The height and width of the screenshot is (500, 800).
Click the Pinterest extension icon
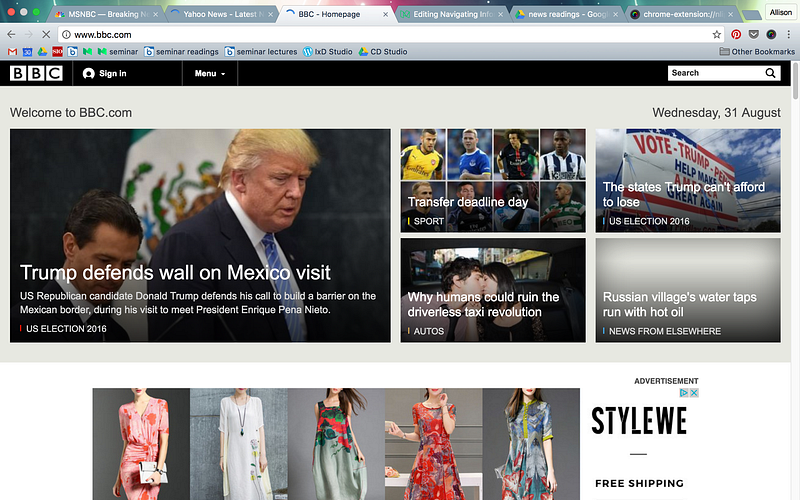point(736,34)
